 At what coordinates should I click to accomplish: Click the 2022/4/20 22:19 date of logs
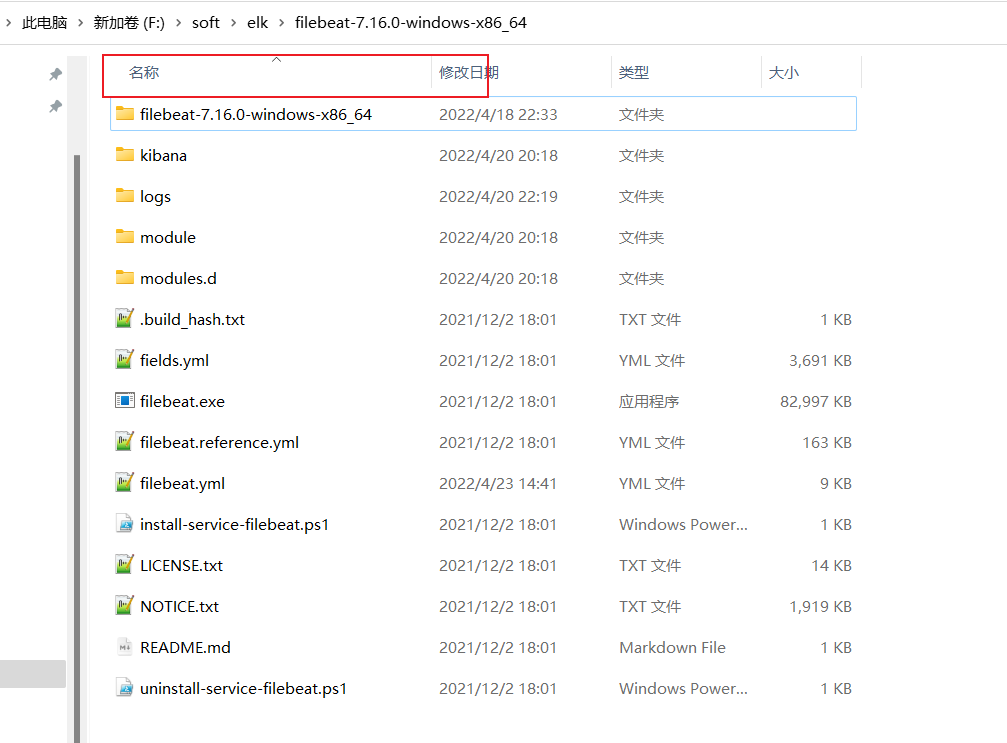pos(498,197)
